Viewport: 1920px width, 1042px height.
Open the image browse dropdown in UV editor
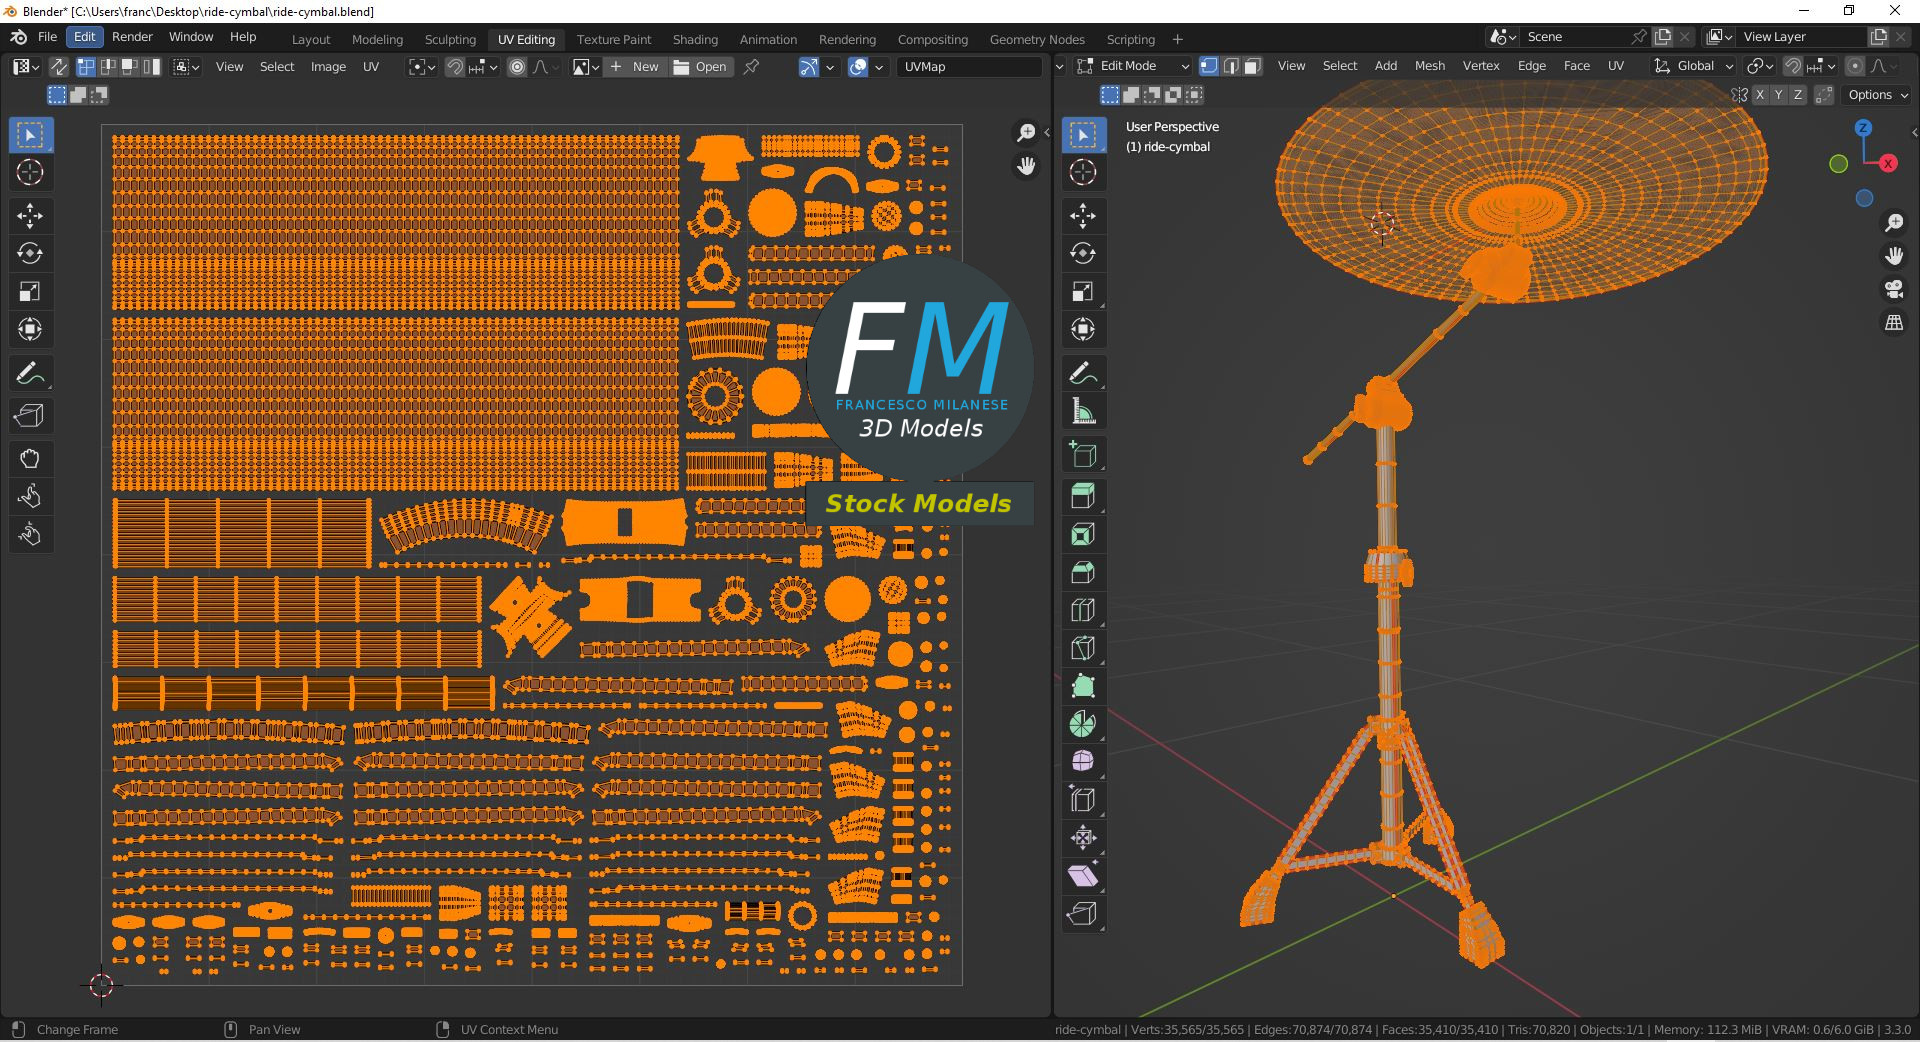[x=586, y=67]
